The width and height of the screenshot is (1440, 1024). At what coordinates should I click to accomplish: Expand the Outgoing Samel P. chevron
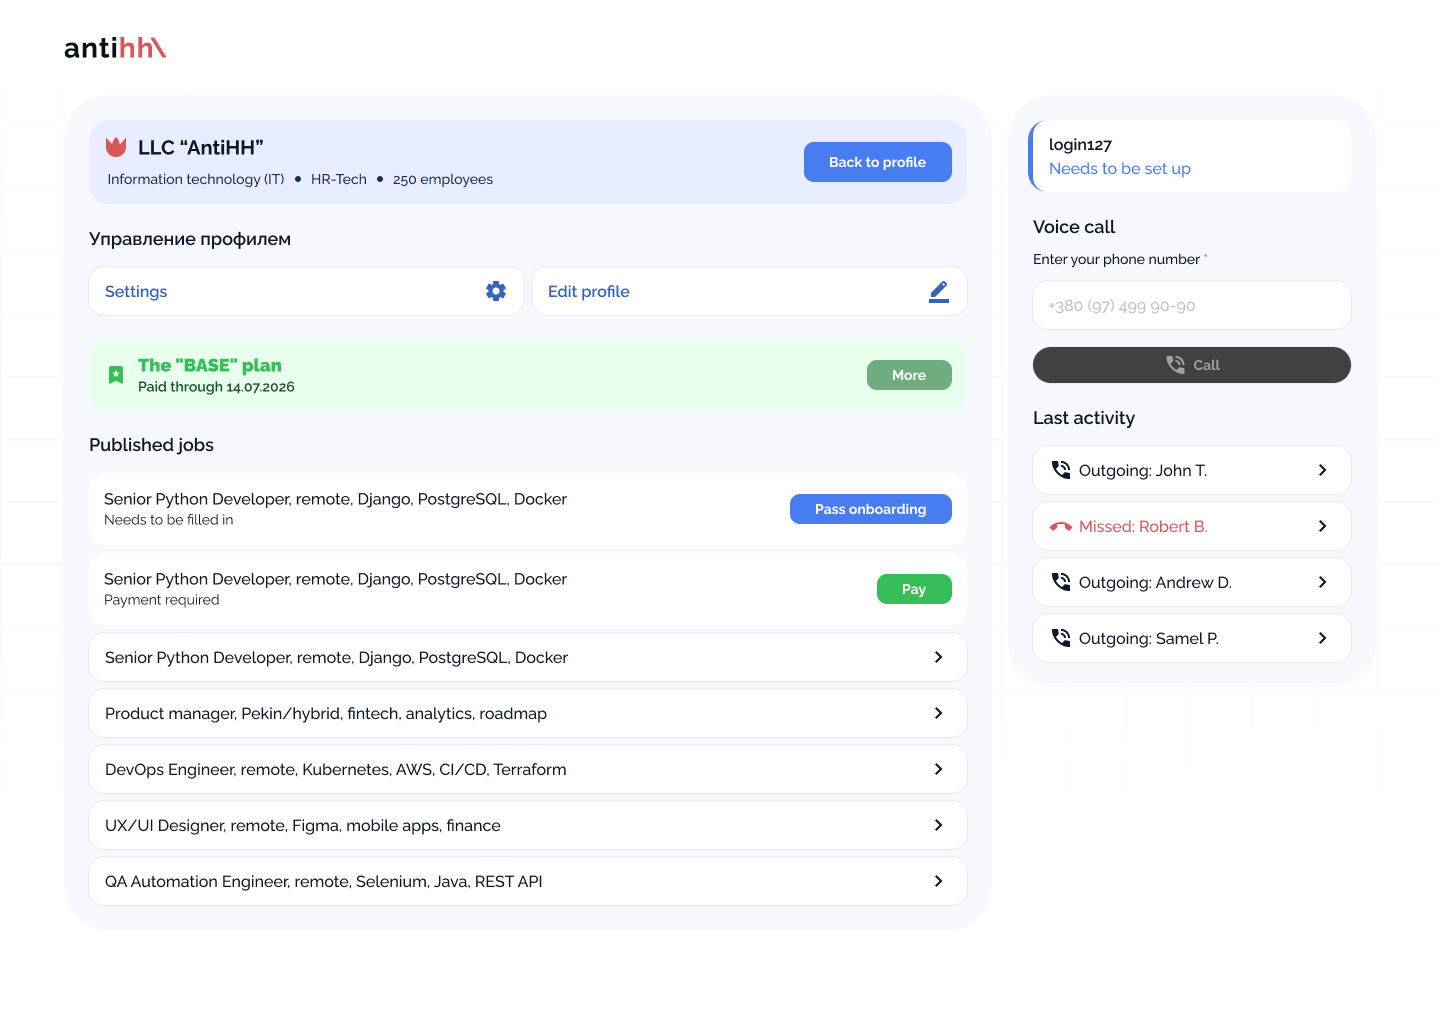pos(1322,638)
